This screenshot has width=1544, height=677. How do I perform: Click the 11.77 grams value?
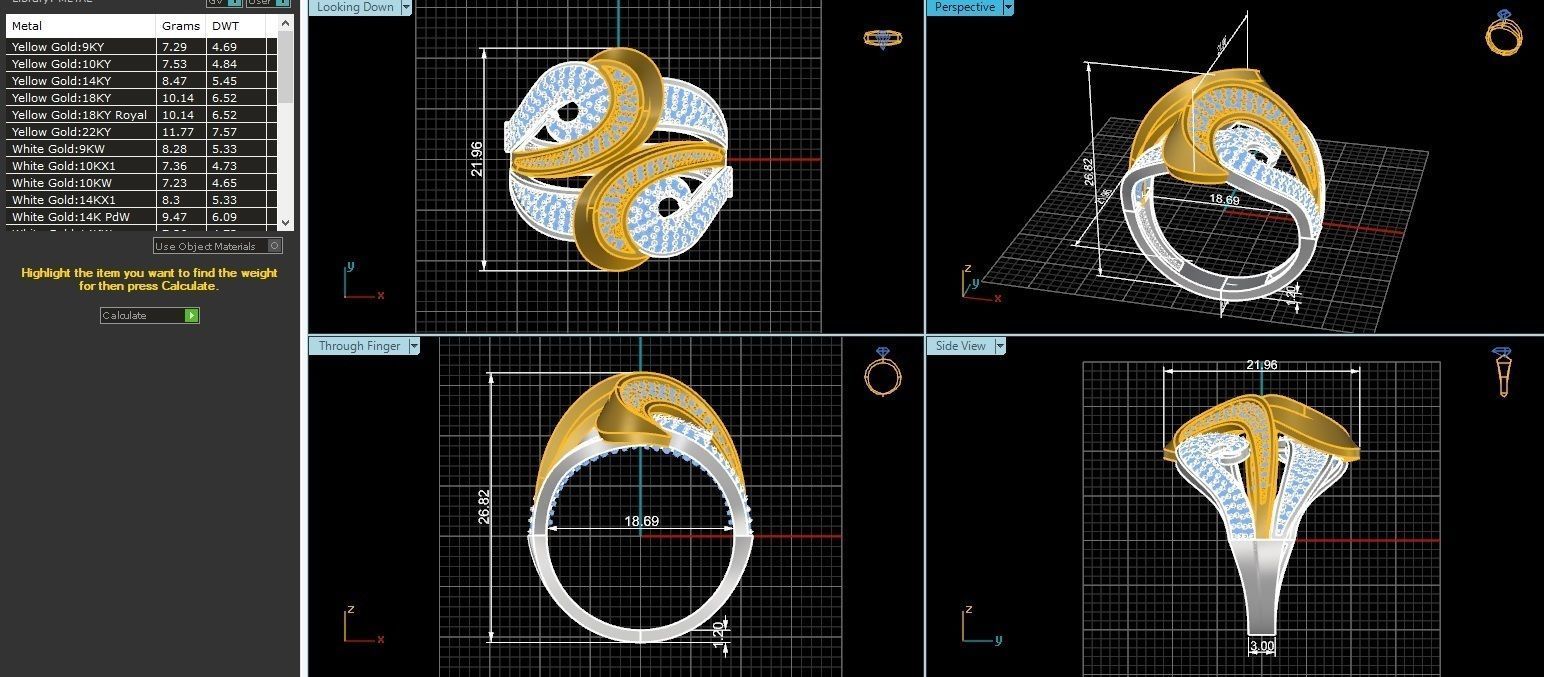[x=178, y=131]
